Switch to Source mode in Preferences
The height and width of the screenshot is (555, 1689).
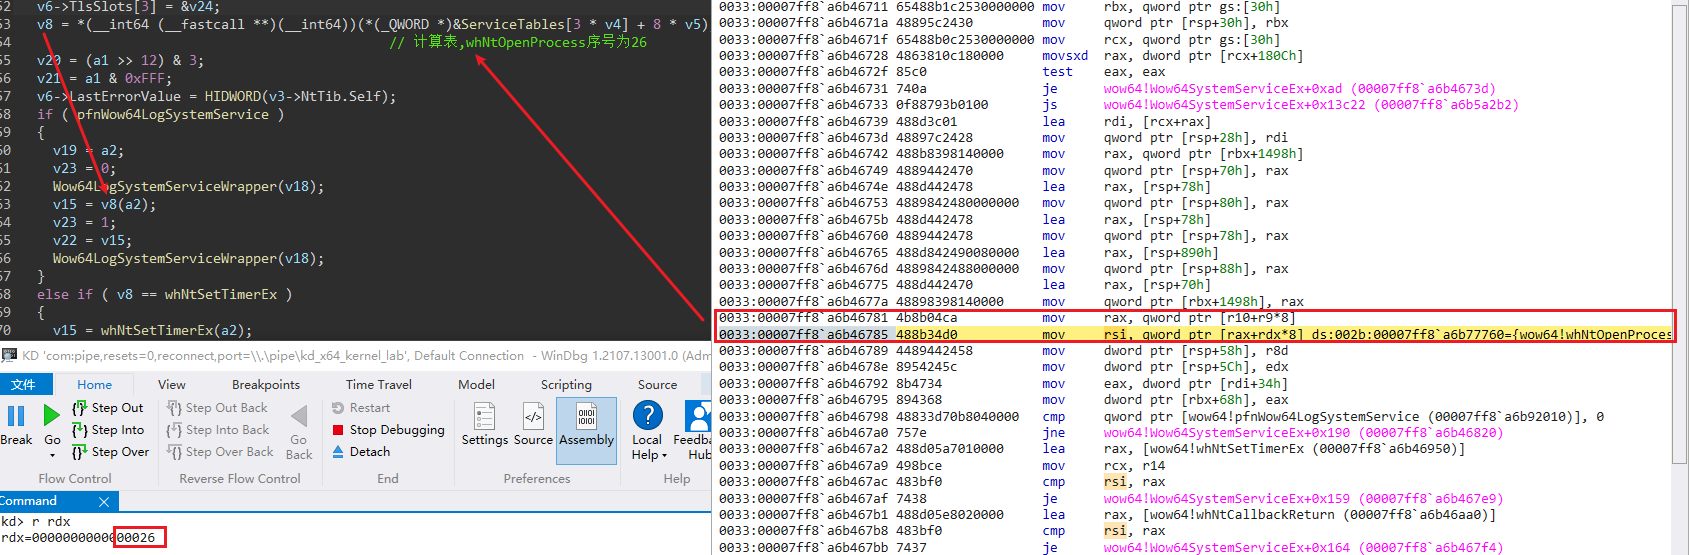click(x=533, y=416)
